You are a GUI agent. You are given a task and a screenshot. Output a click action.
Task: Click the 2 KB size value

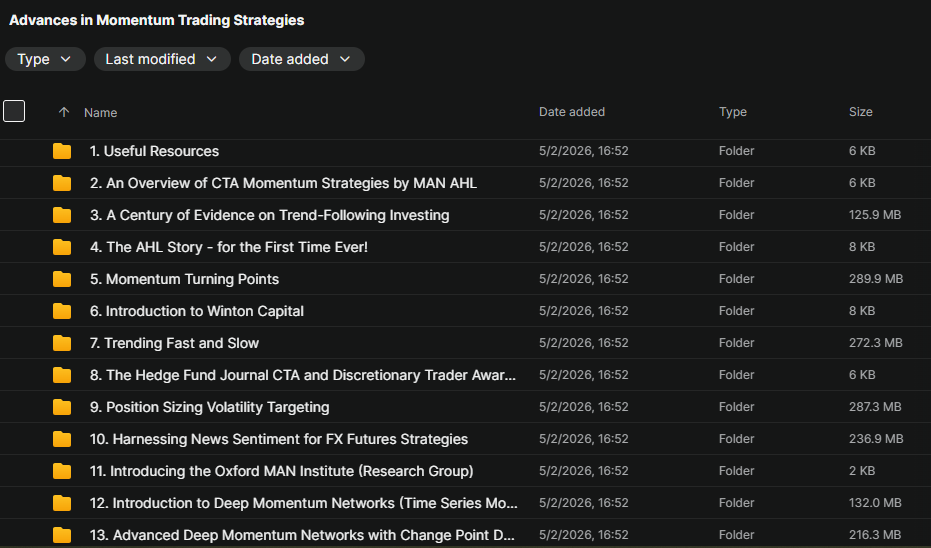click(862, 471)
